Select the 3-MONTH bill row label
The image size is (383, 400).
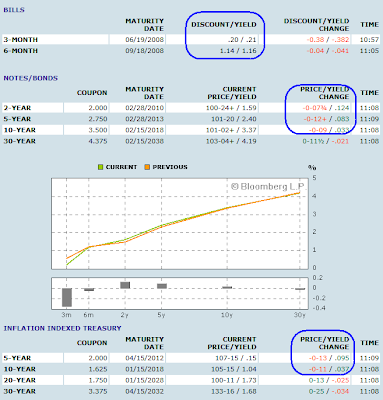point(21,40)
